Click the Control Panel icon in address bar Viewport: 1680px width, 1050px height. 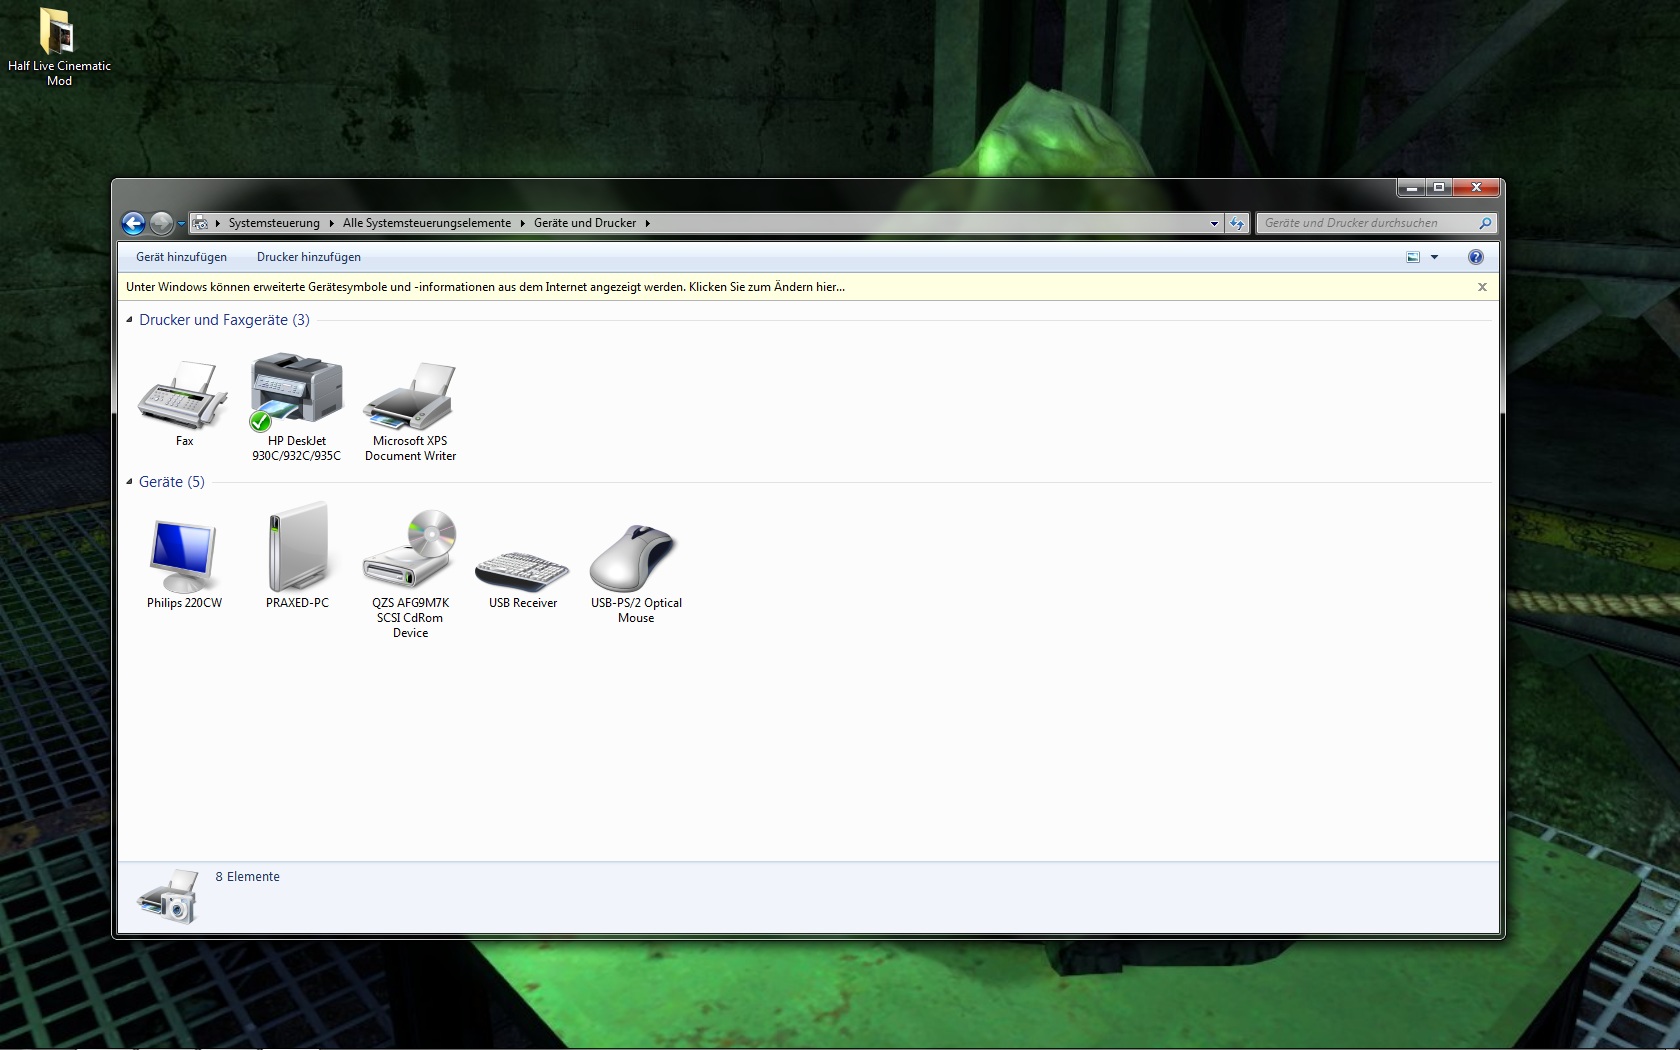pyautogui.click(x=200, y=223)
